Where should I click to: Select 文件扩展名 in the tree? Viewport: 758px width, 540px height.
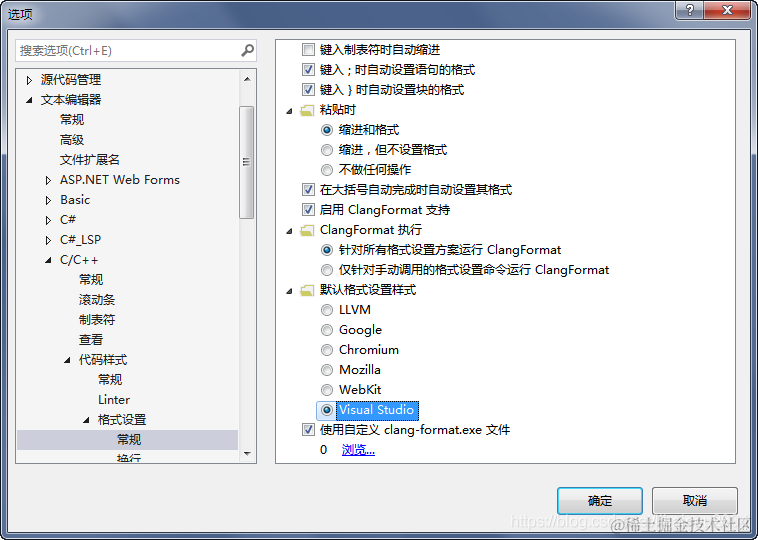89,160
